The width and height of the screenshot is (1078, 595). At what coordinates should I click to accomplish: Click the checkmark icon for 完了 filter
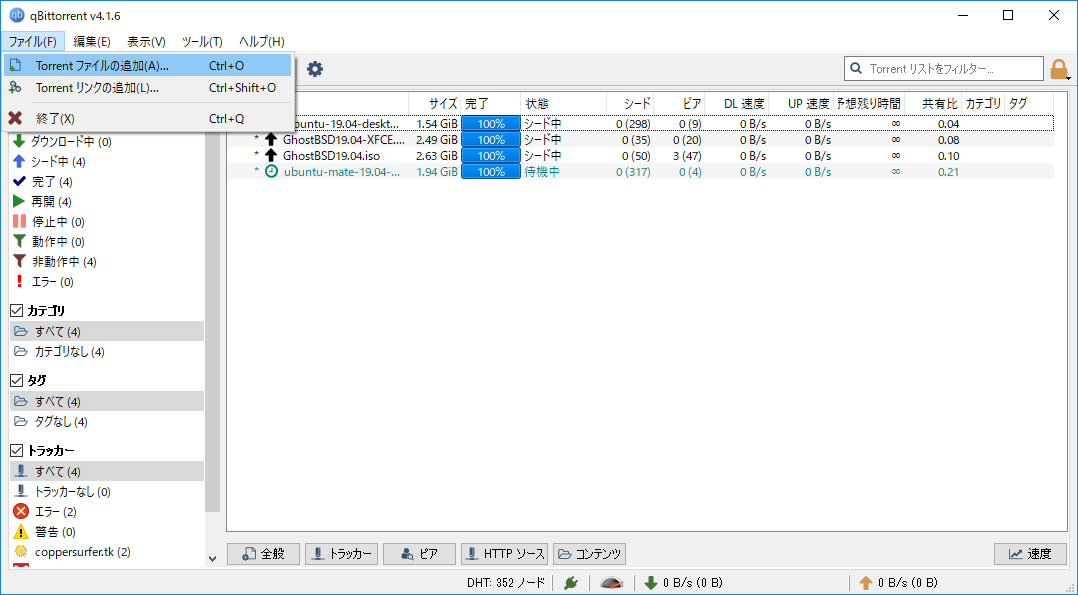pyautogui.click(x=20, y=182)
